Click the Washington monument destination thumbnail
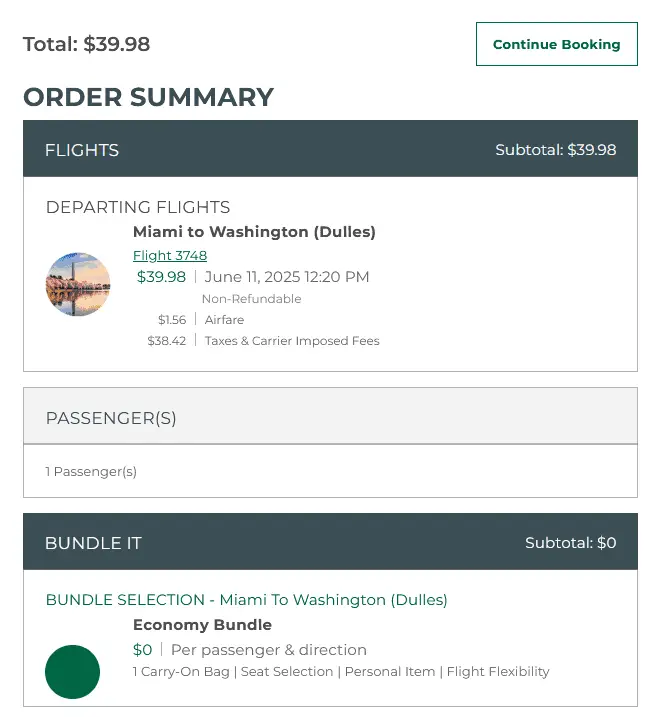The image size is (653, 717). [x=78, y=284]
